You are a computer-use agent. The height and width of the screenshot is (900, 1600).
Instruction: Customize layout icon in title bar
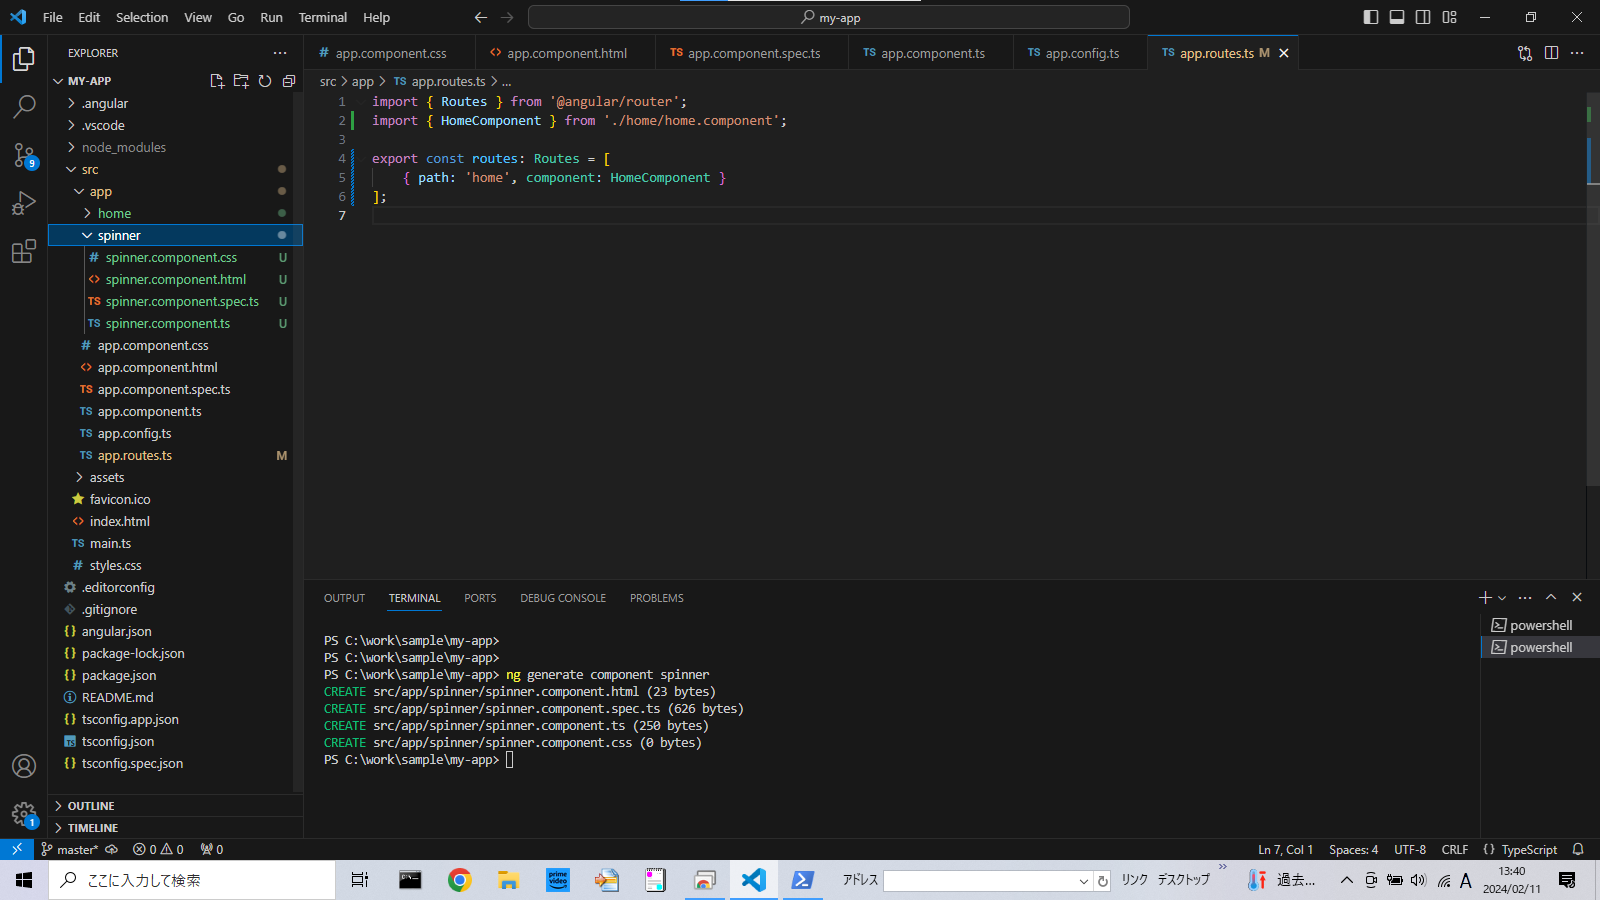(x=1450, y=17)
